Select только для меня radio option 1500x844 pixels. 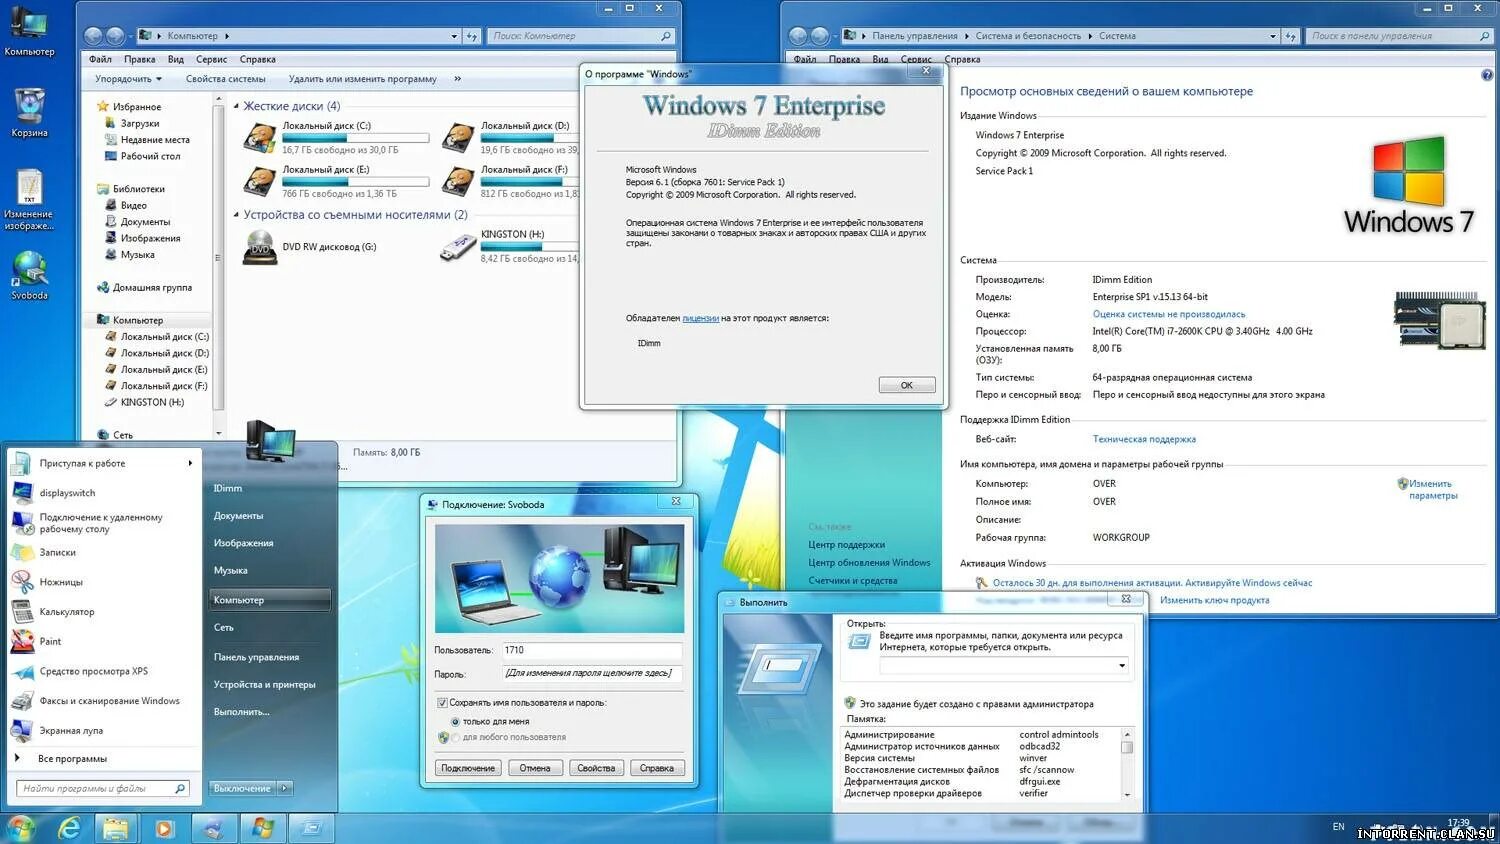click(455, 721)
